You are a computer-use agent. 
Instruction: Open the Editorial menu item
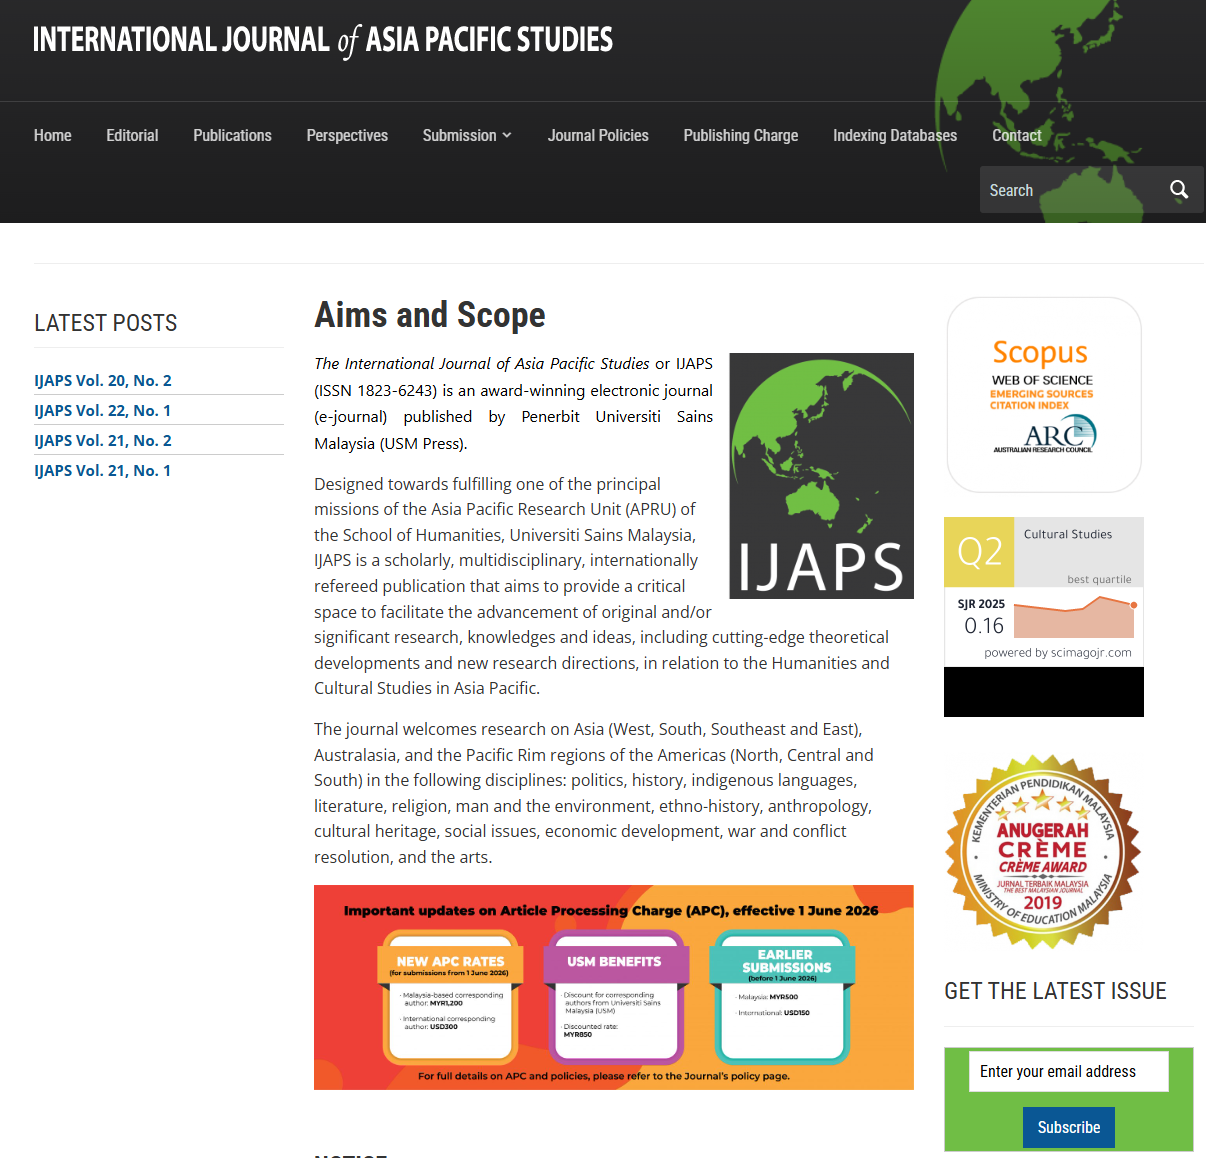(x=132, y=135)
